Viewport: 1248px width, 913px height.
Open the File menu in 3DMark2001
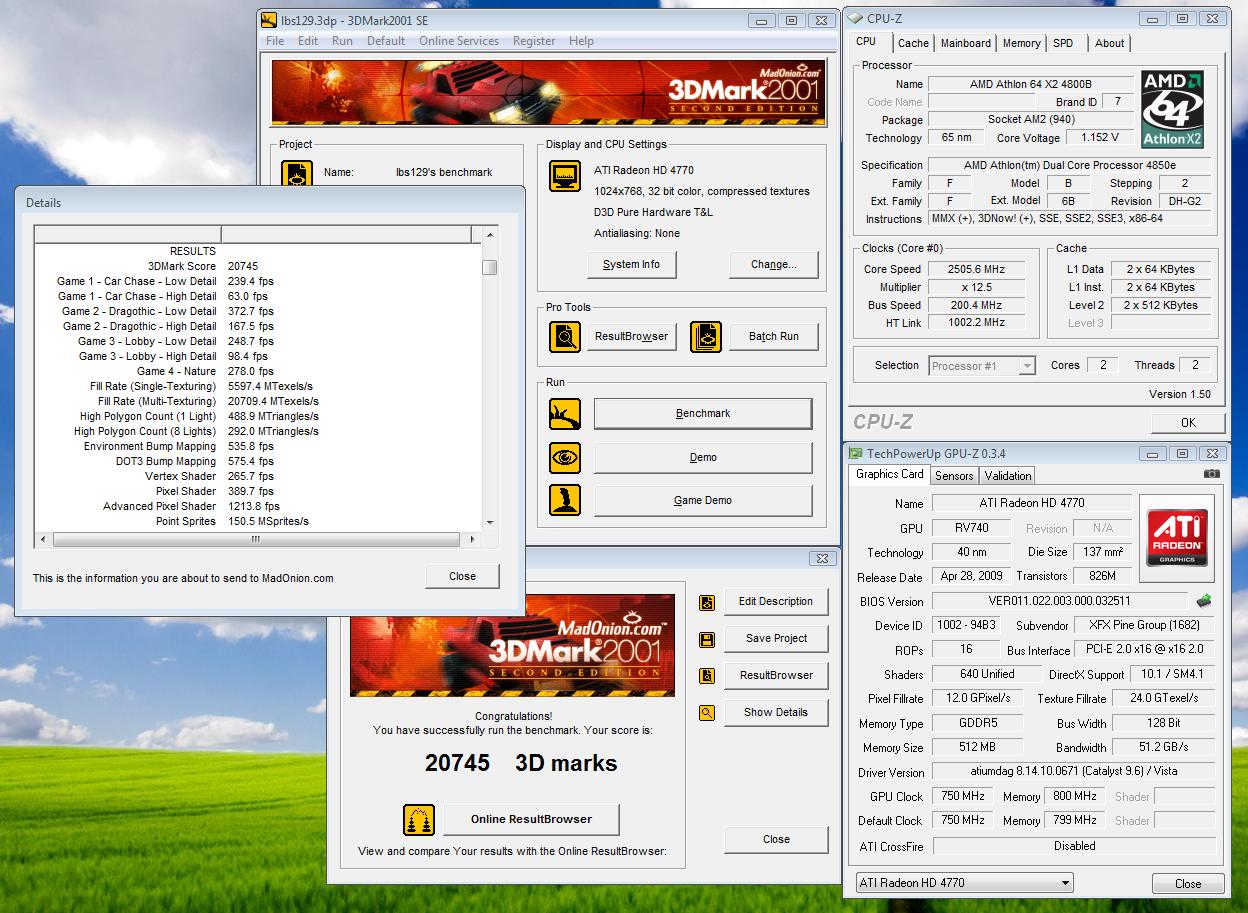tap(275, 41)
